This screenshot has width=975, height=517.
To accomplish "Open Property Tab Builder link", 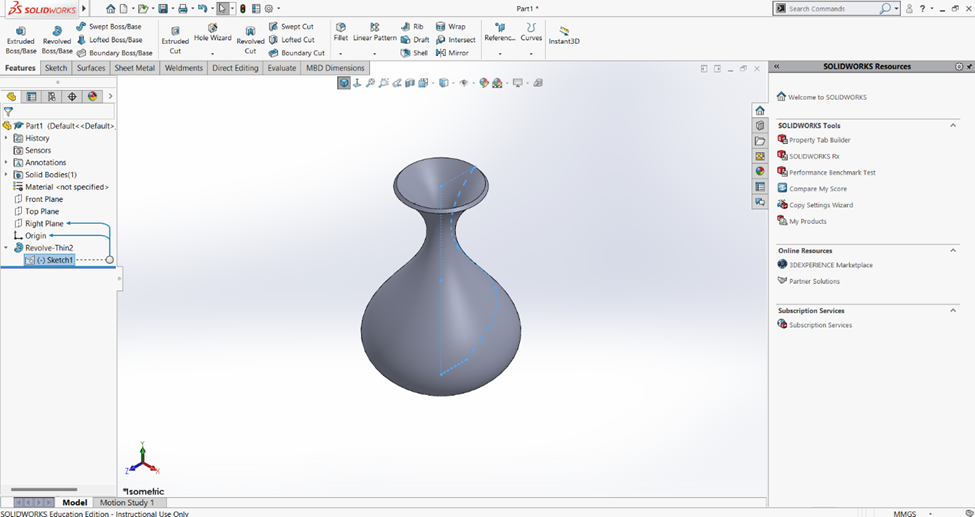I will coord(813,140).
